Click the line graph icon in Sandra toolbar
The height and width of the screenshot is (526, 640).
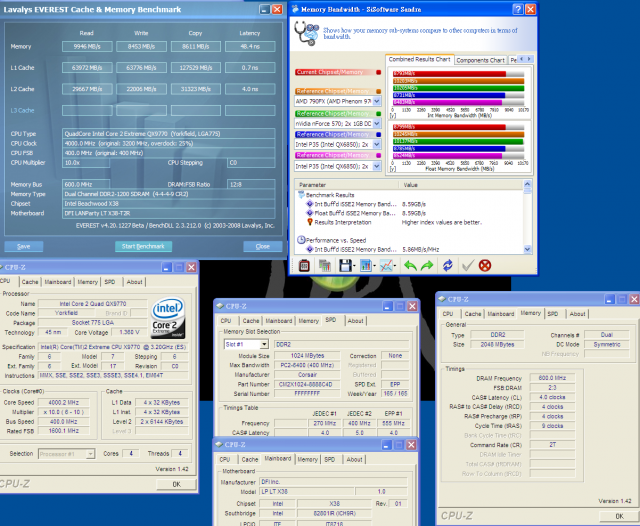click(386, 266)
